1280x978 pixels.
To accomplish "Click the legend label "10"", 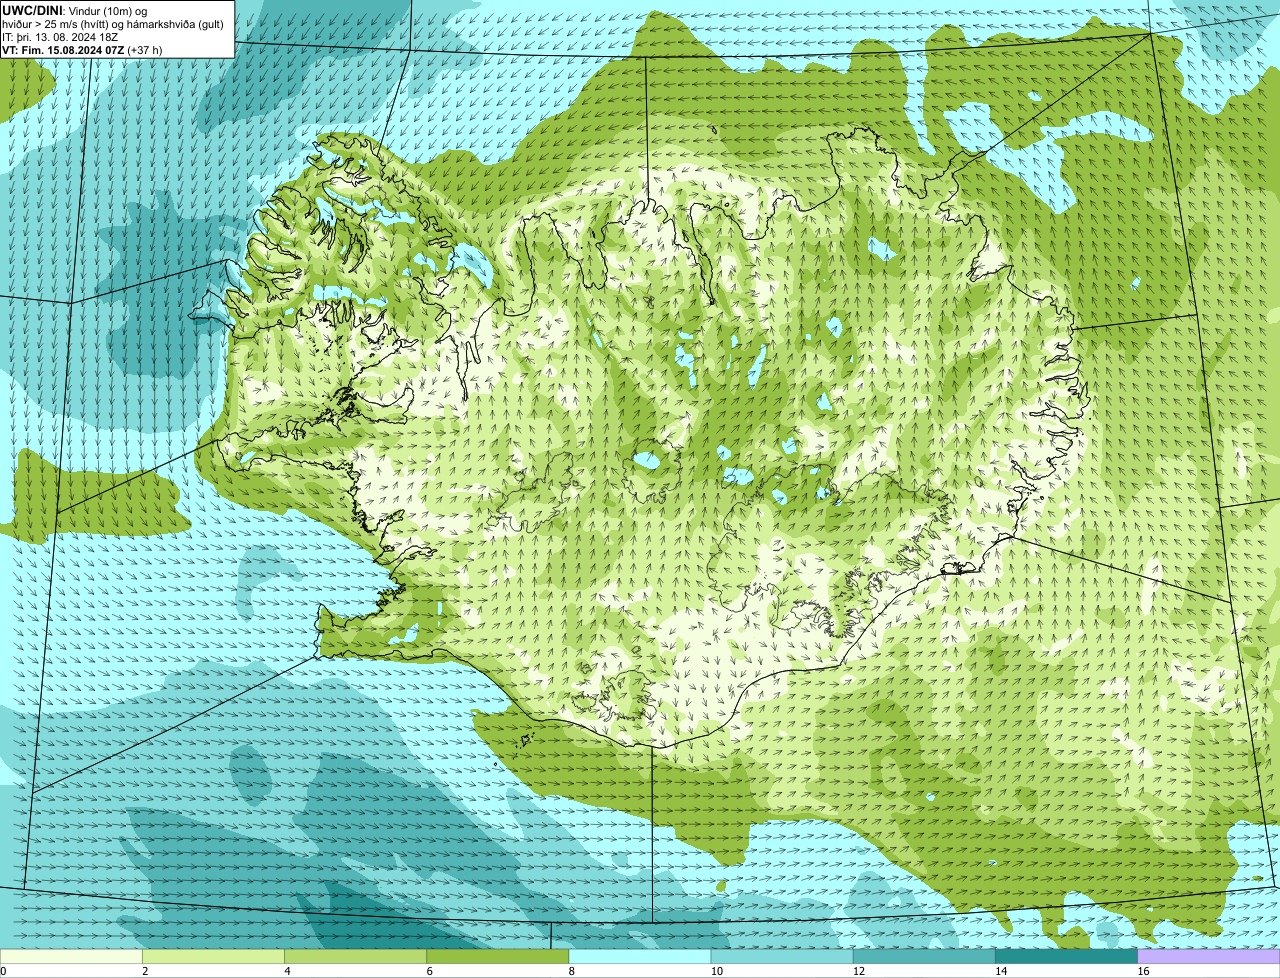I will pyautogui.click(x=716, y=971).
